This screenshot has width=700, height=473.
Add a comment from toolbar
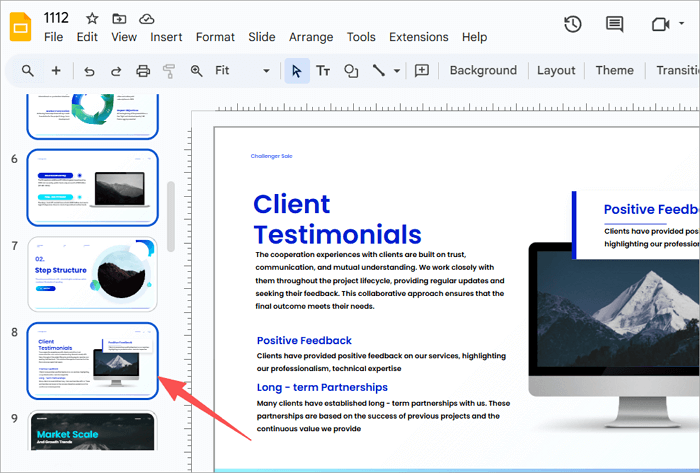coord(422,71)
